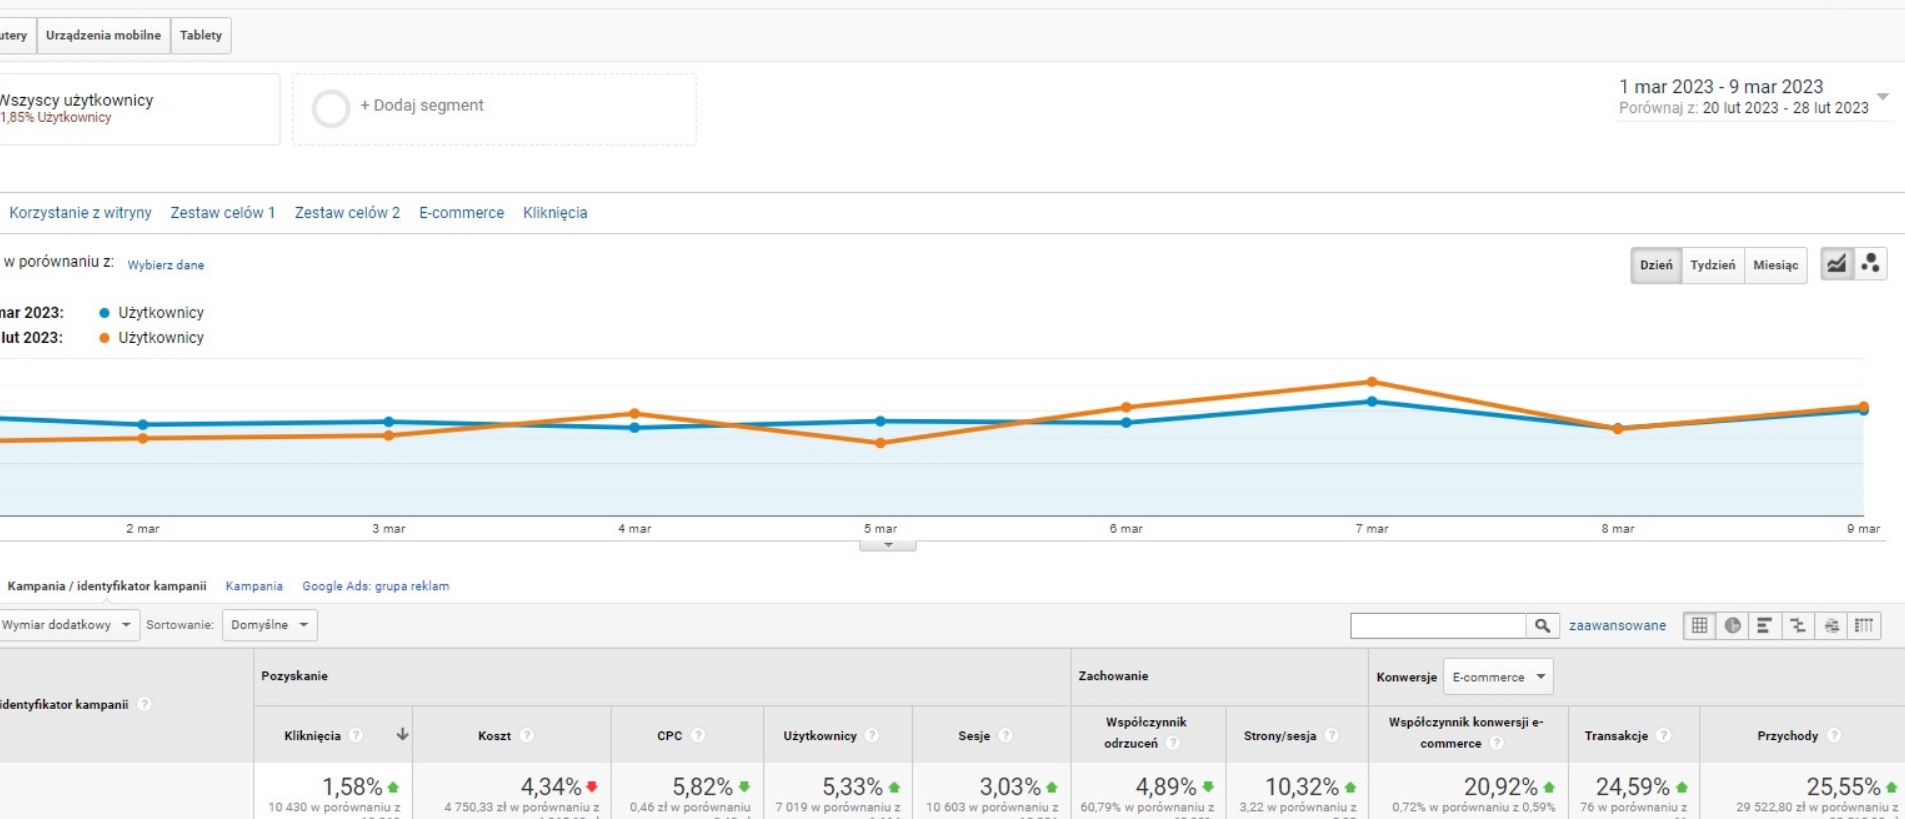Image resolution: width=1905 pixels, height=819 pixels.
Task: Open the date range picker dropdown
Action: pos(1883,97)
